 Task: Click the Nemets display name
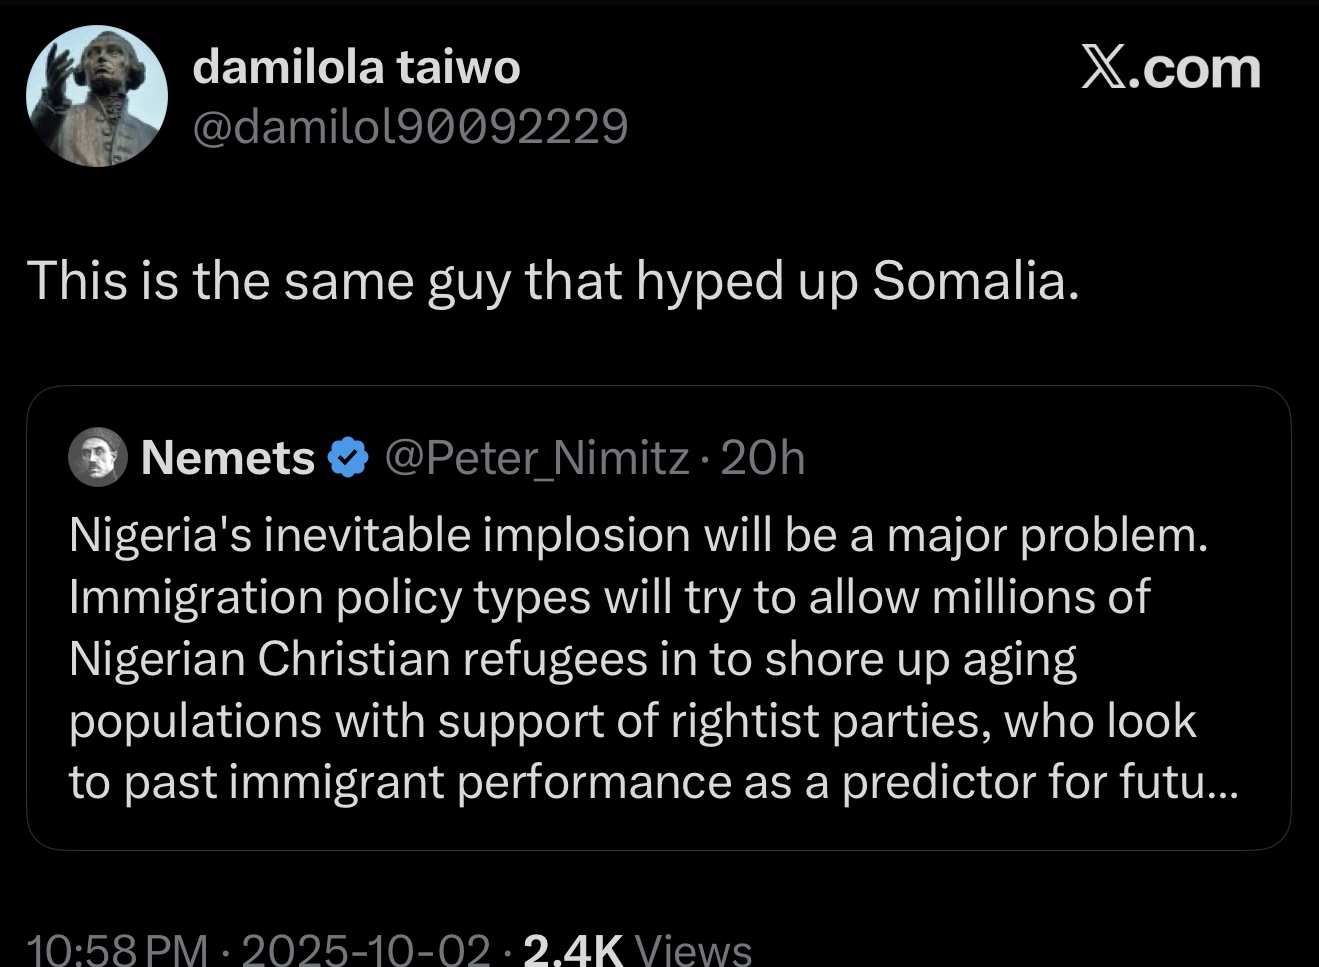228,458
